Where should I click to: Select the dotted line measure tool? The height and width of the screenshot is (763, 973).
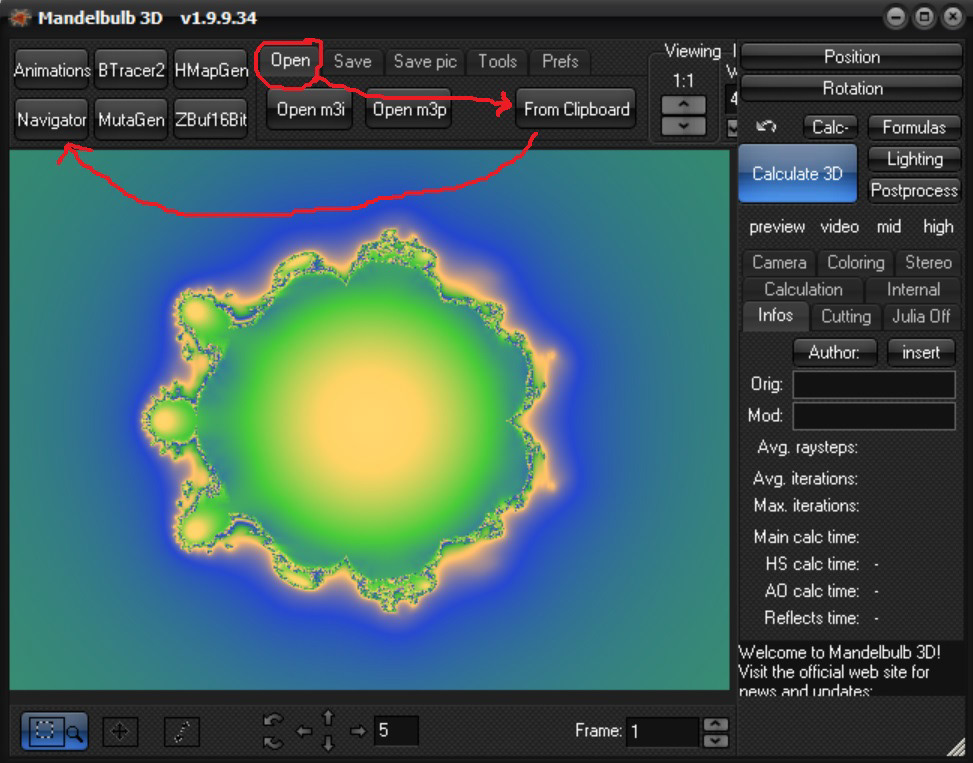pos(181,732)
